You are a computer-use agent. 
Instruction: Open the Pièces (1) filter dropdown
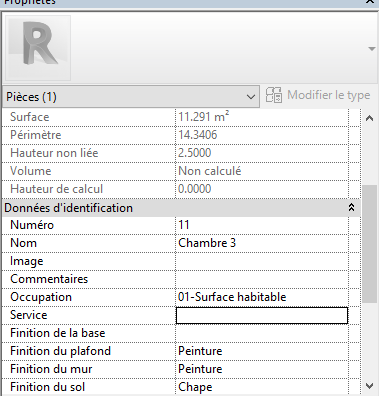131,97
